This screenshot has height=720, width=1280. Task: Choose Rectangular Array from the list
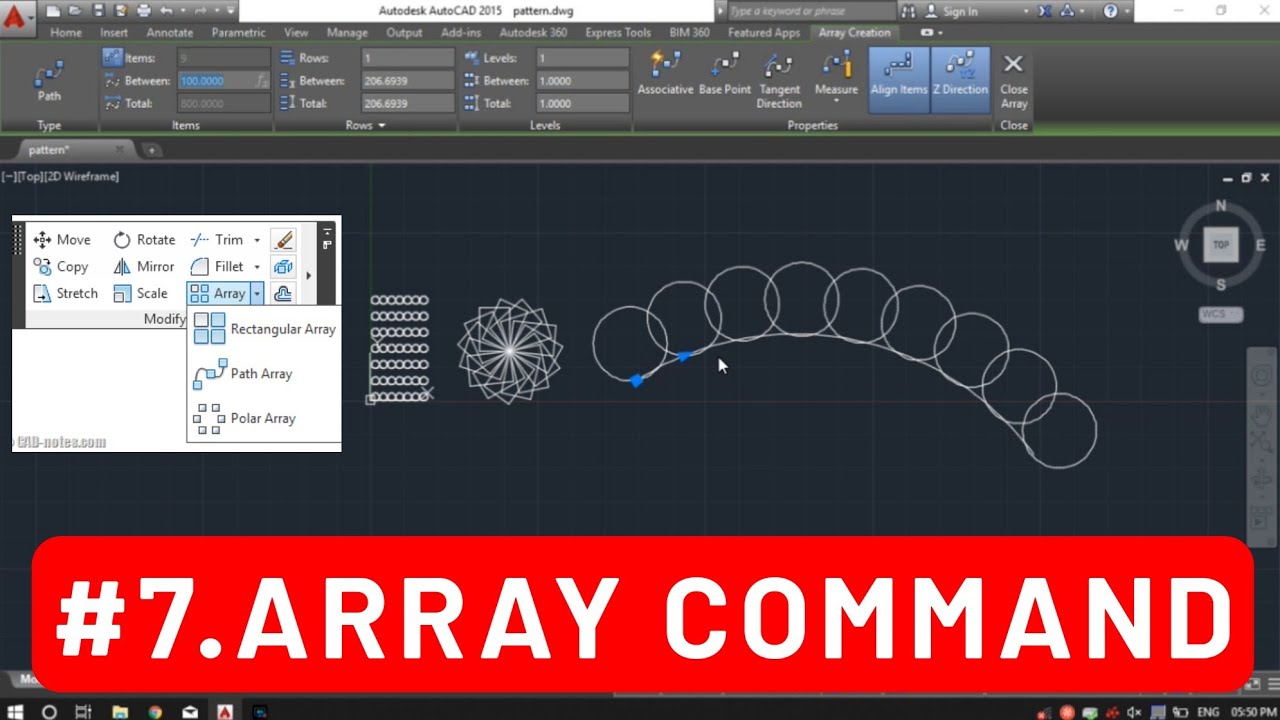265,329
